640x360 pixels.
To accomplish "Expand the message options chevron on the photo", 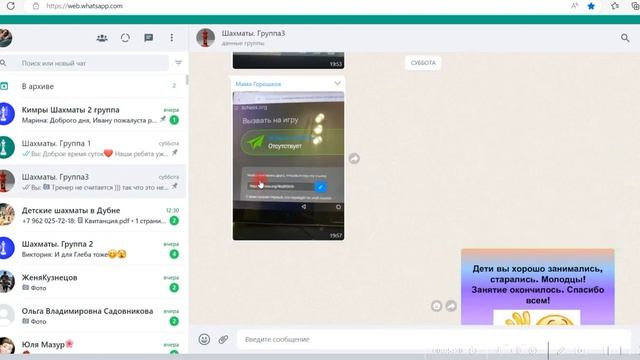I will coord(337,83).
